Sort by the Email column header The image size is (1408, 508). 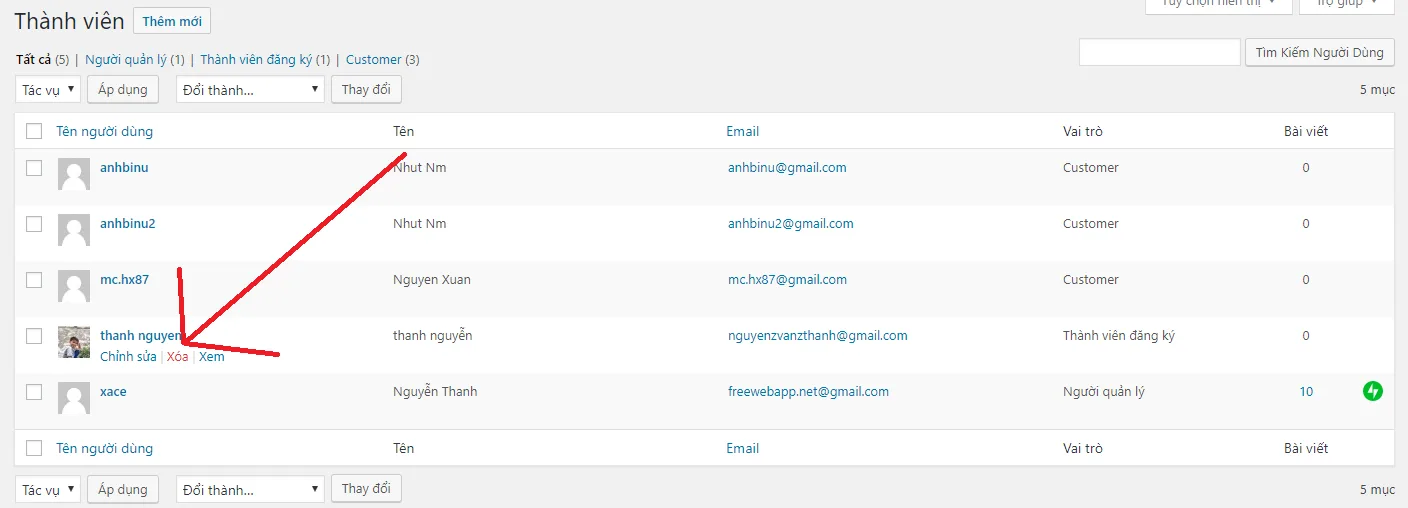[x=742, y=131]
